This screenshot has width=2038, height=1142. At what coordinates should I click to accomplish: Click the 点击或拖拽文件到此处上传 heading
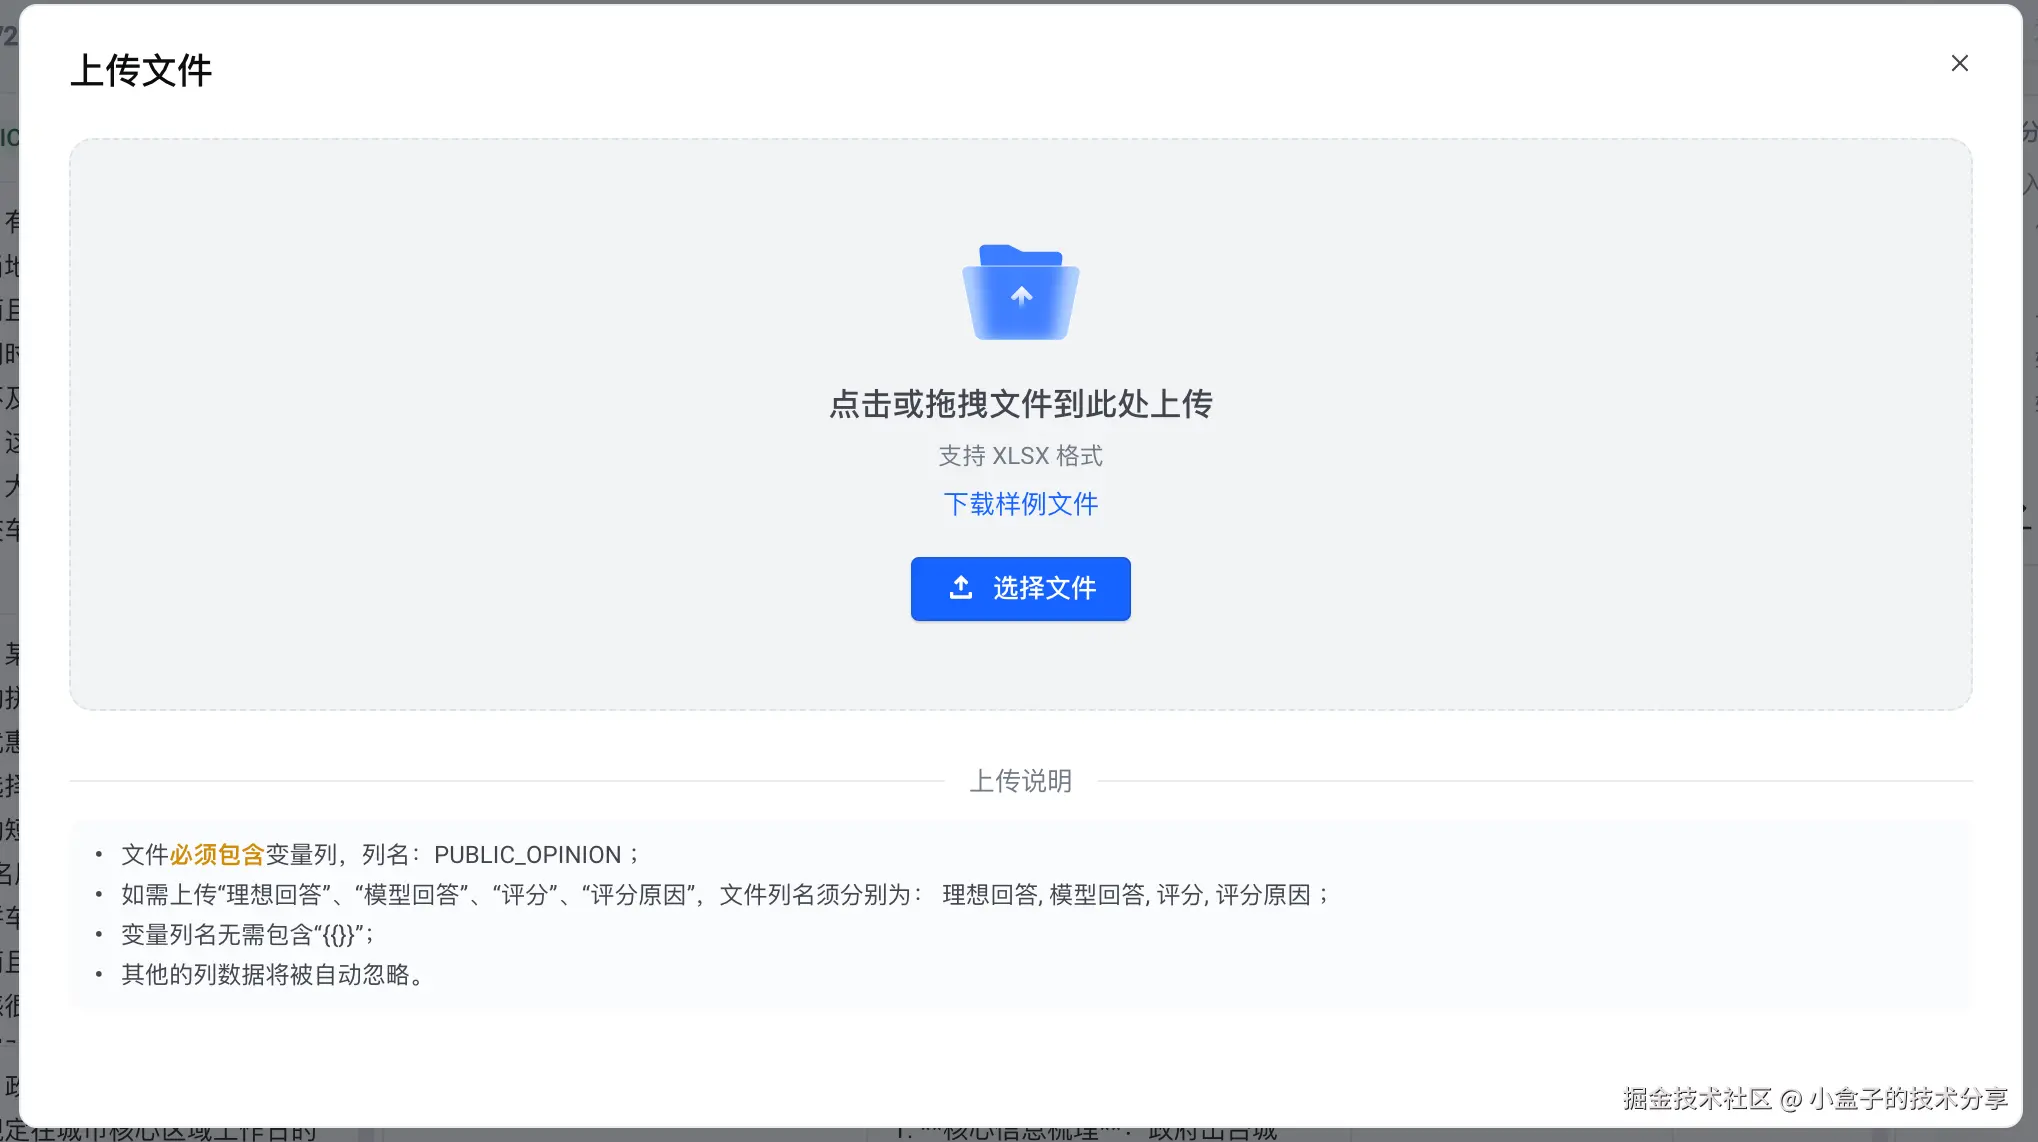click(x=1020, y=404)
